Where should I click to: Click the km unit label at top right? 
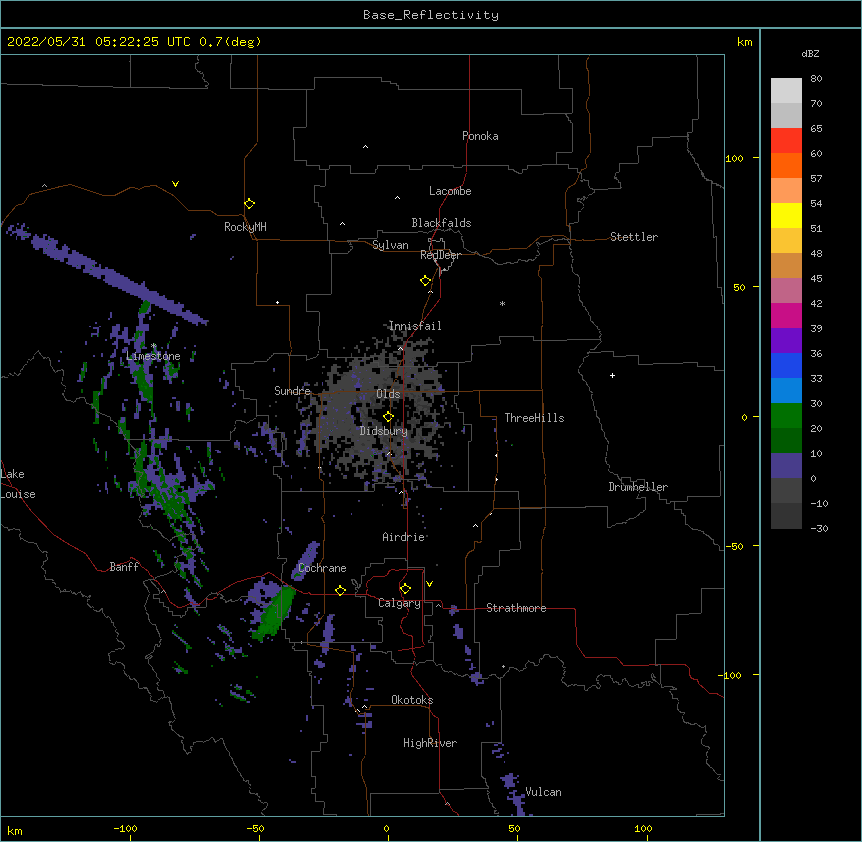pyautogui.click(x=744, y=42)
